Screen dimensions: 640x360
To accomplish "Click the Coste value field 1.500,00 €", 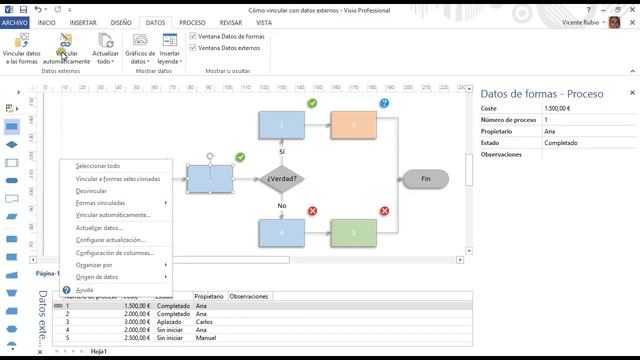I will click(x=589, y=108).
